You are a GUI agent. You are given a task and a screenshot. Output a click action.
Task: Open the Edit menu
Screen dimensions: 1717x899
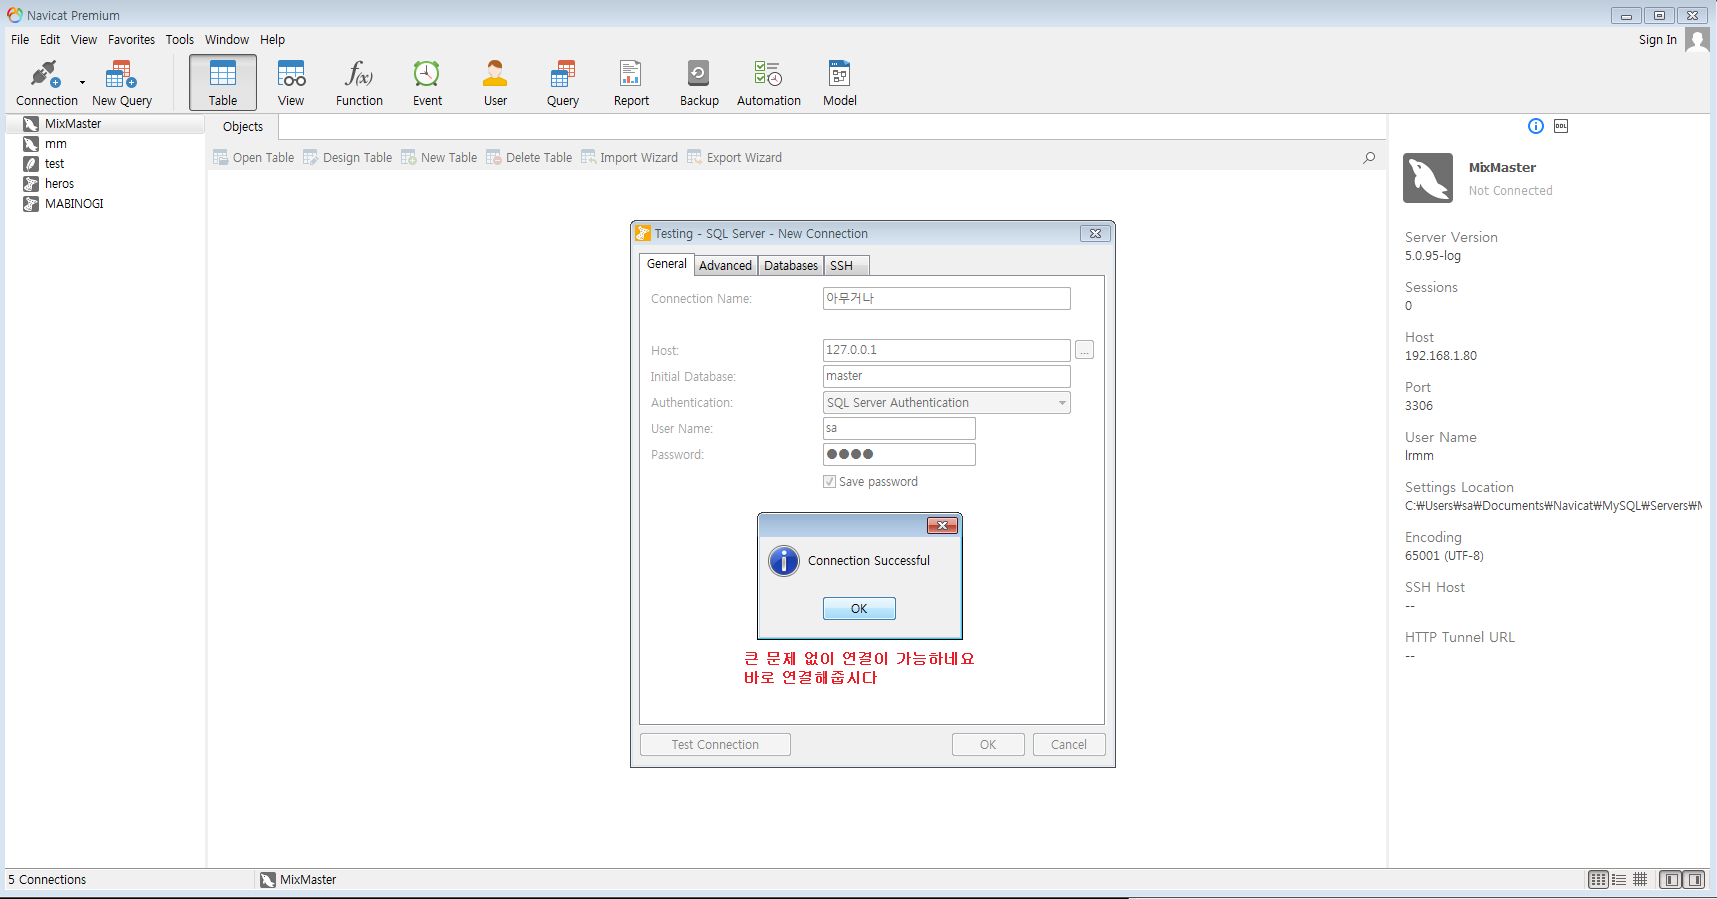pos(50,40)
